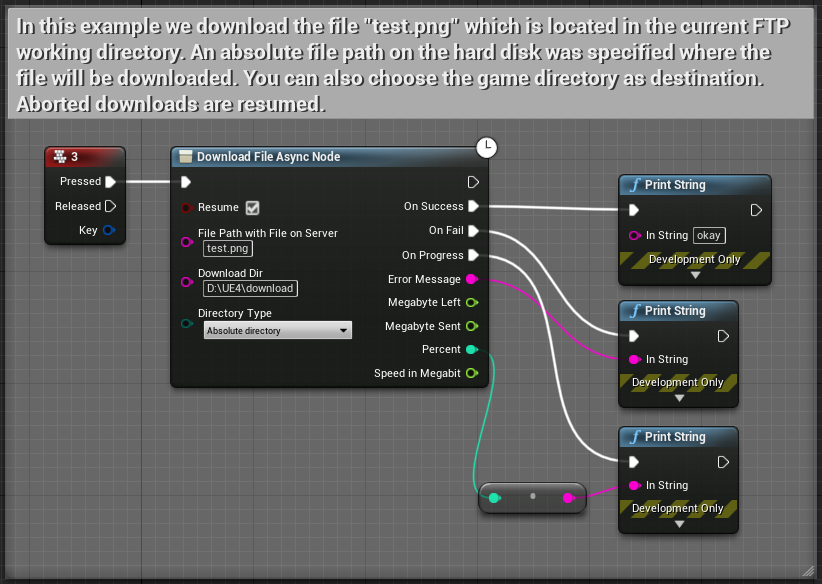
Task: Click the latent clock icon on Download node
Action: tap(486, 148)
